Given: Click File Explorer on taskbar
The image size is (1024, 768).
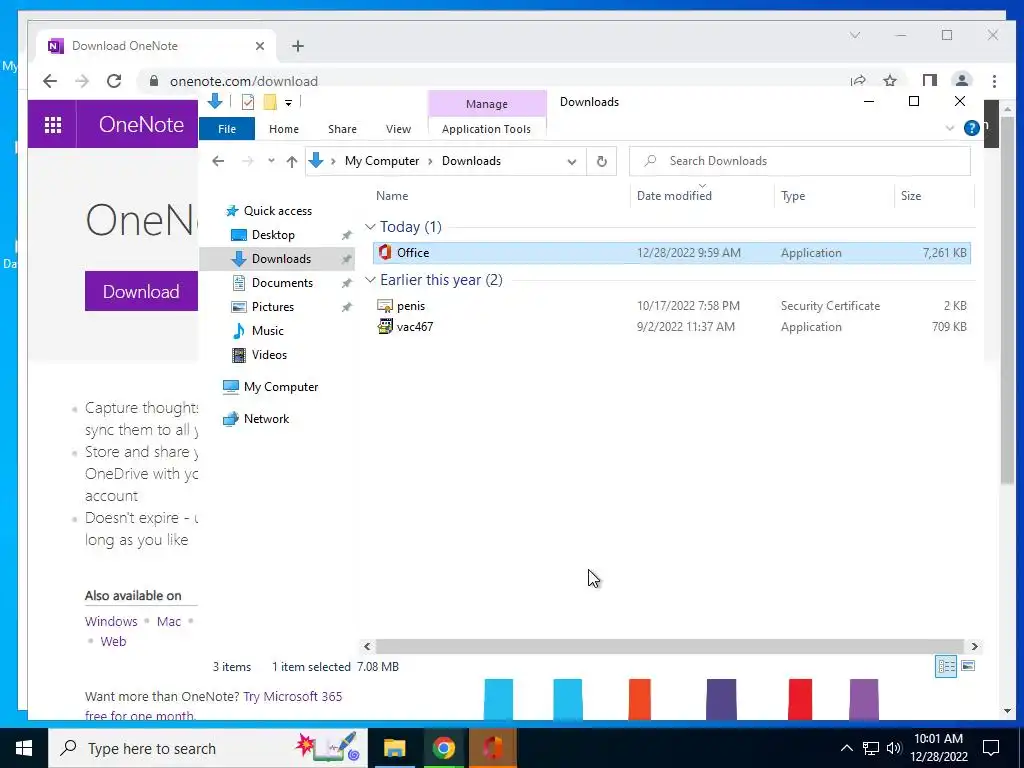Looking at the screenshot, I should point(394,748).
